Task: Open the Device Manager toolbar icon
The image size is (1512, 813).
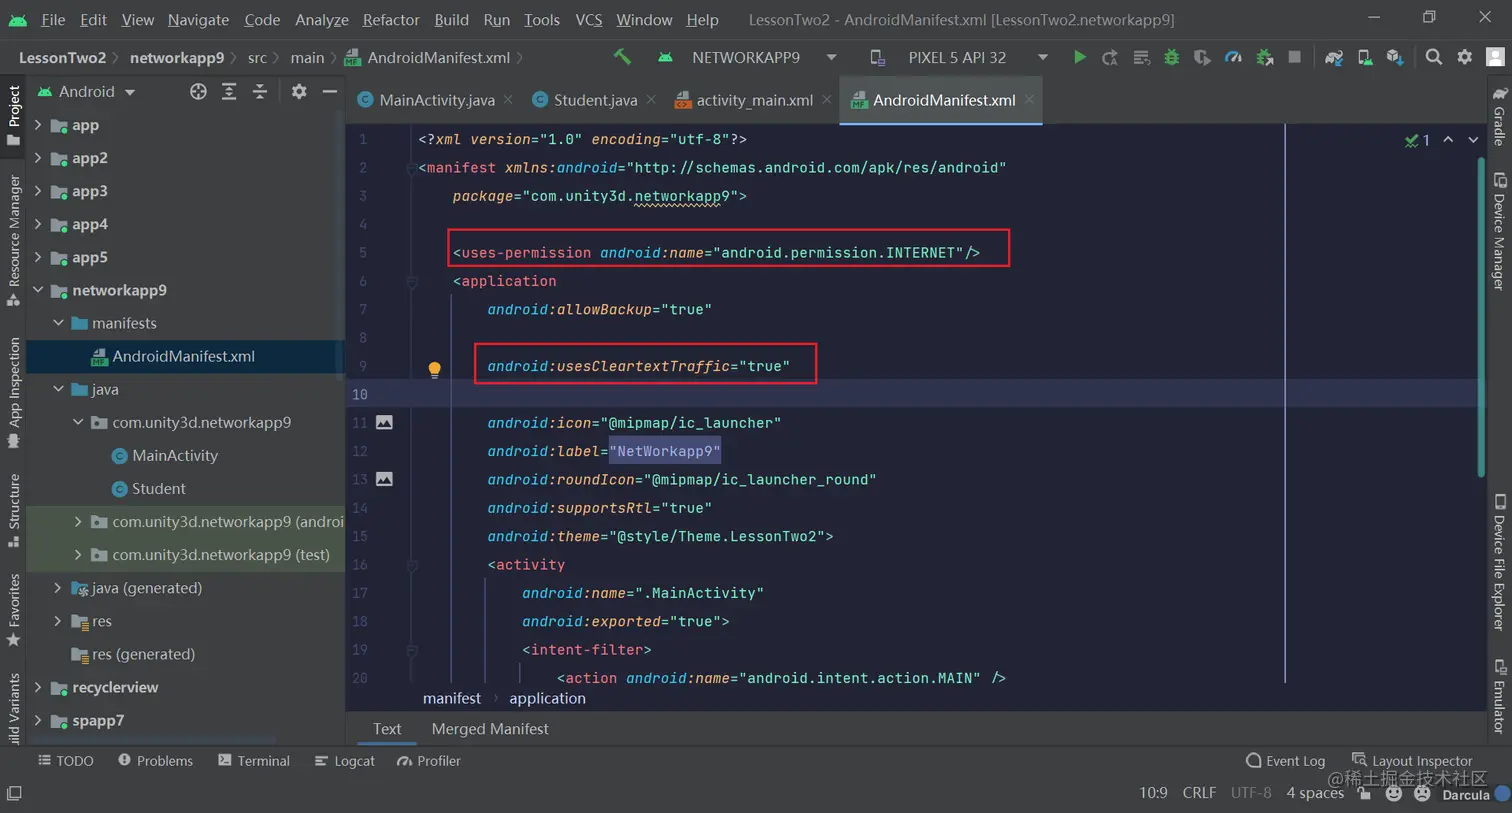Action: (x=1364, y=57)
